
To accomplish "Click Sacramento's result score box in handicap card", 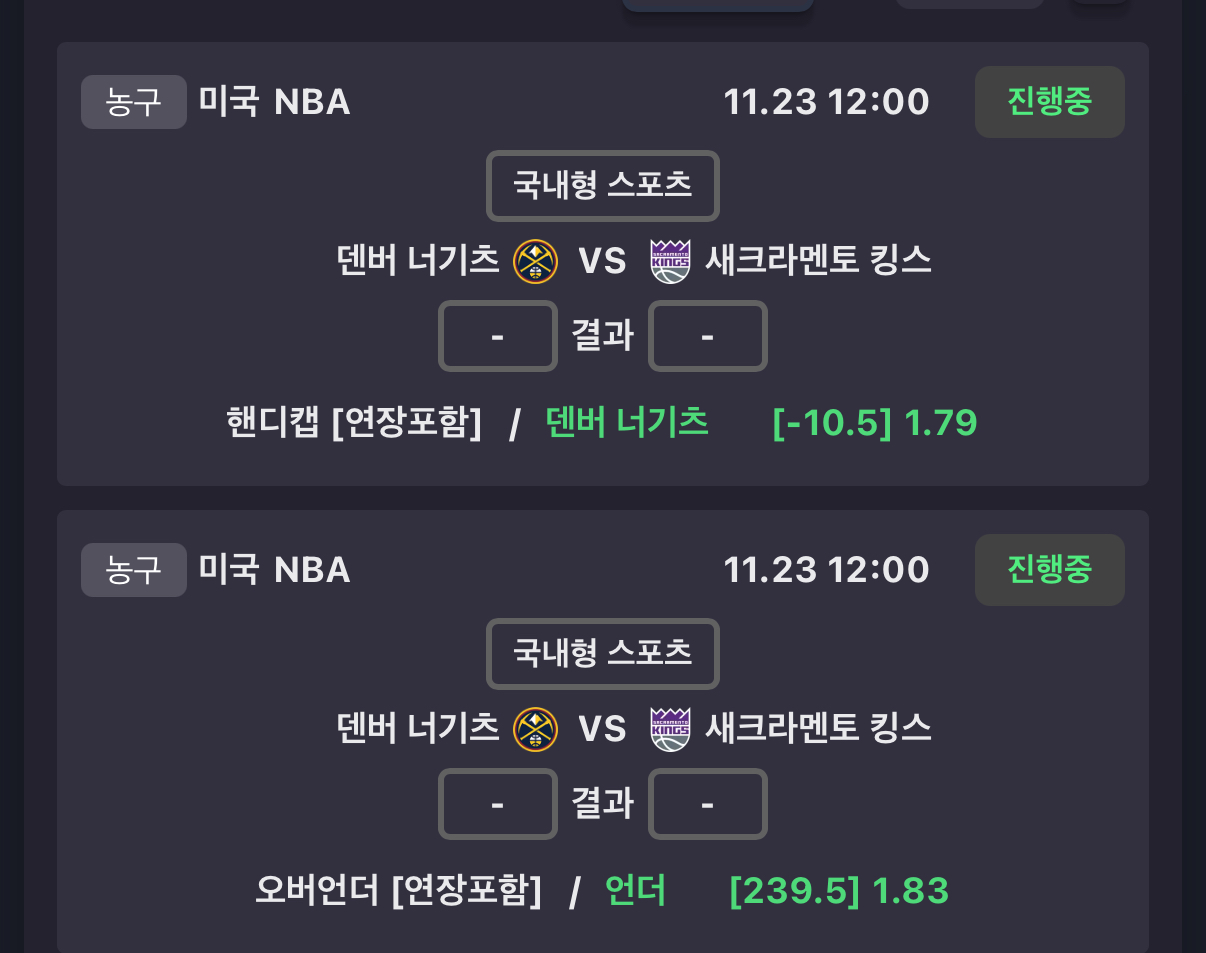I will coord(708,336).
